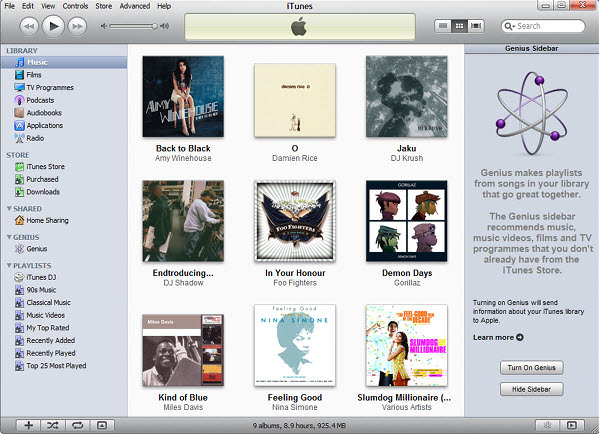
Task: Select the Endtroducing album cover
Action: [x=183, y=221]
